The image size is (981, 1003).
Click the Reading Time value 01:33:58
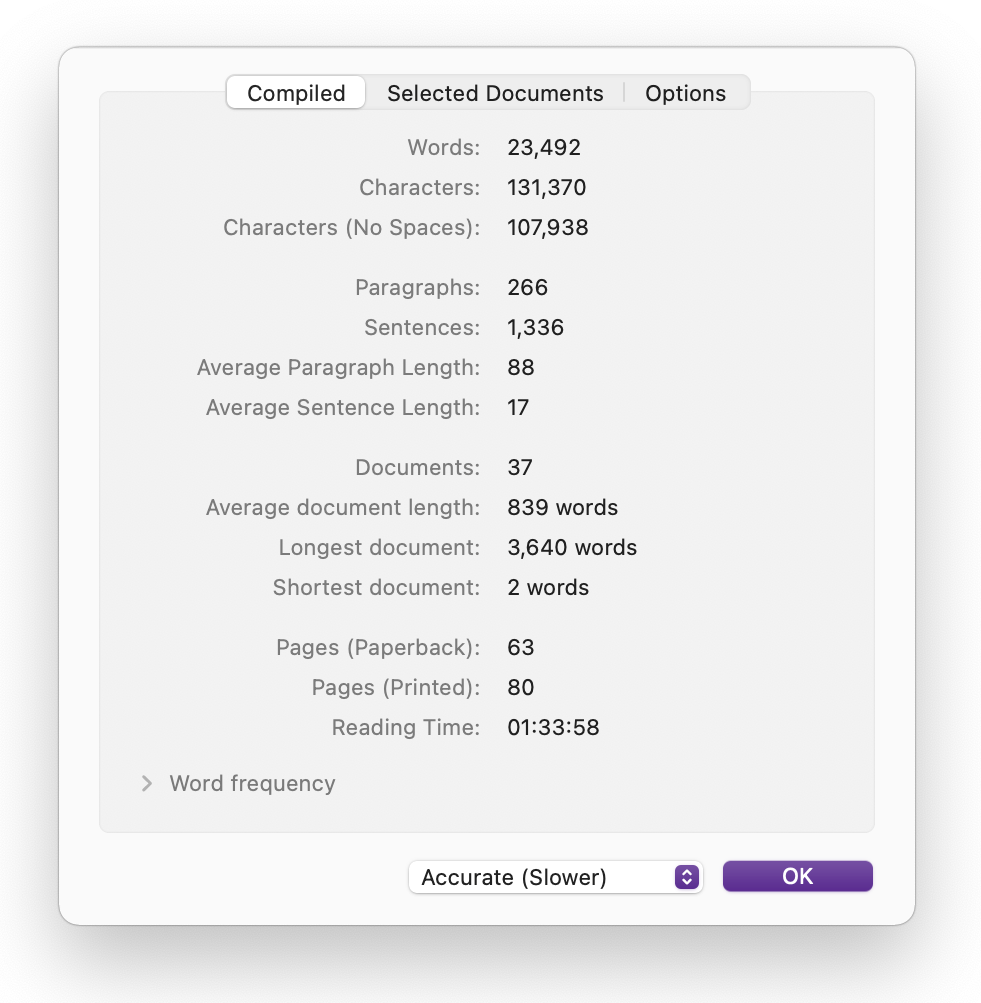coord(553,728)
